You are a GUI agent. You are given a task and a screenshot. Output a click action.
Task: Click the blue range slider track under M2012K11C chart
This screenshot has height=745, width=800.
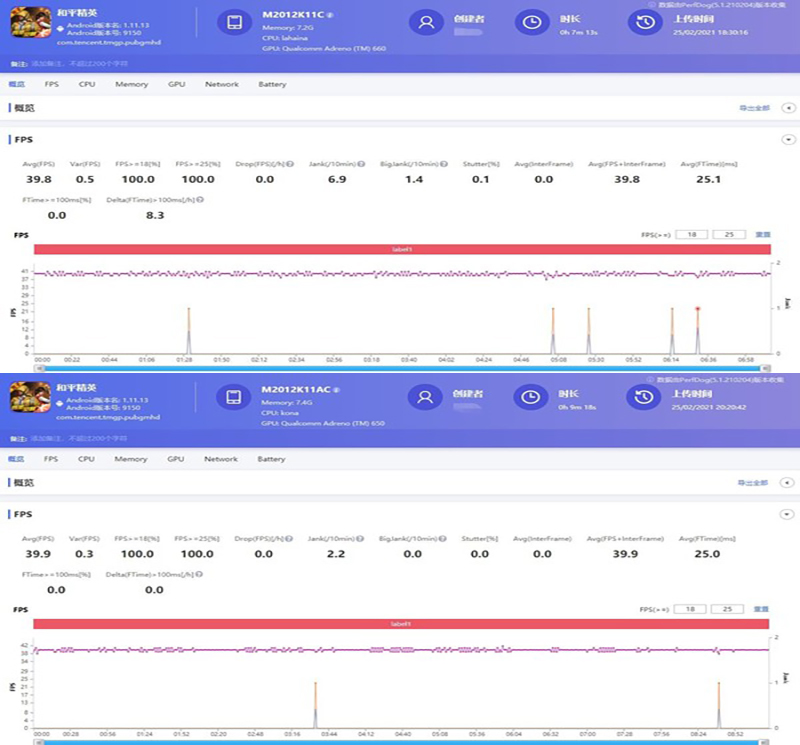[402, 368]
